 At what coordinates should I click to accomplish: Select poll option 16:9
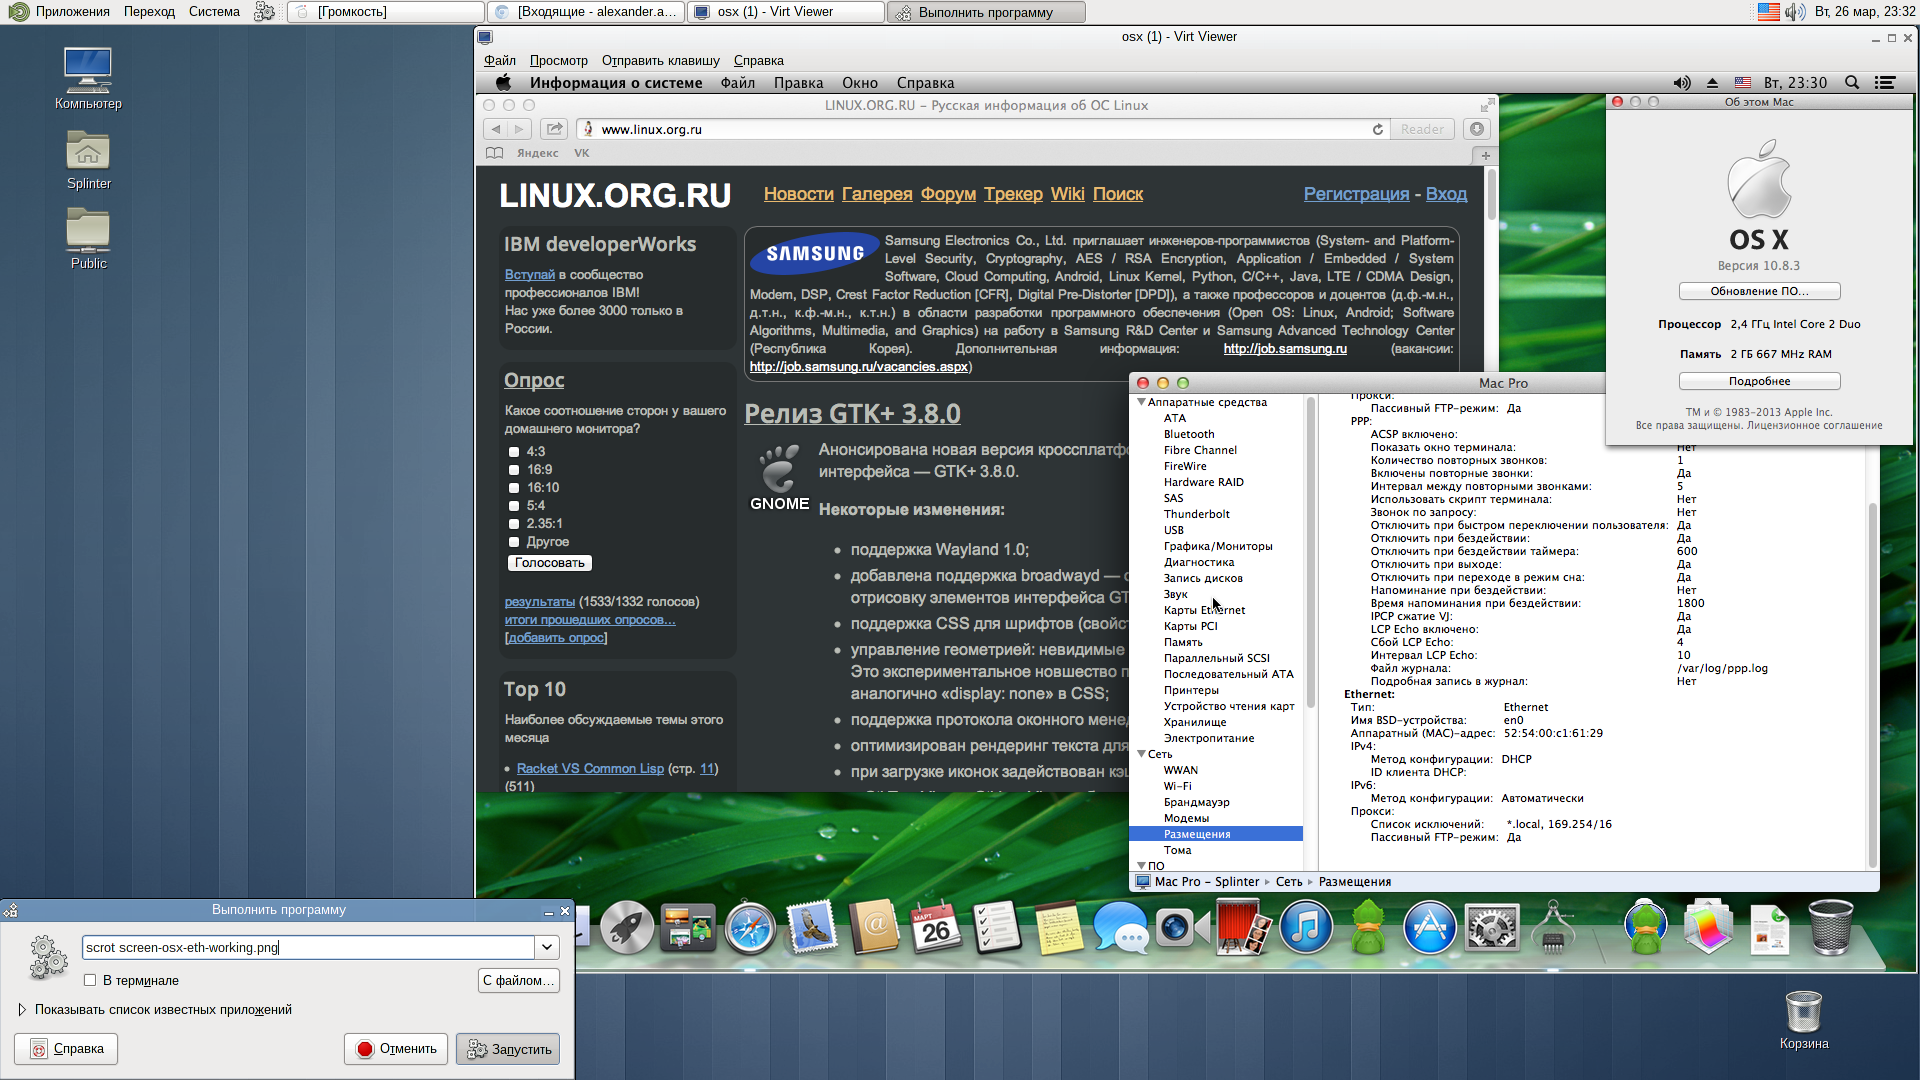[x=514, y=470]
